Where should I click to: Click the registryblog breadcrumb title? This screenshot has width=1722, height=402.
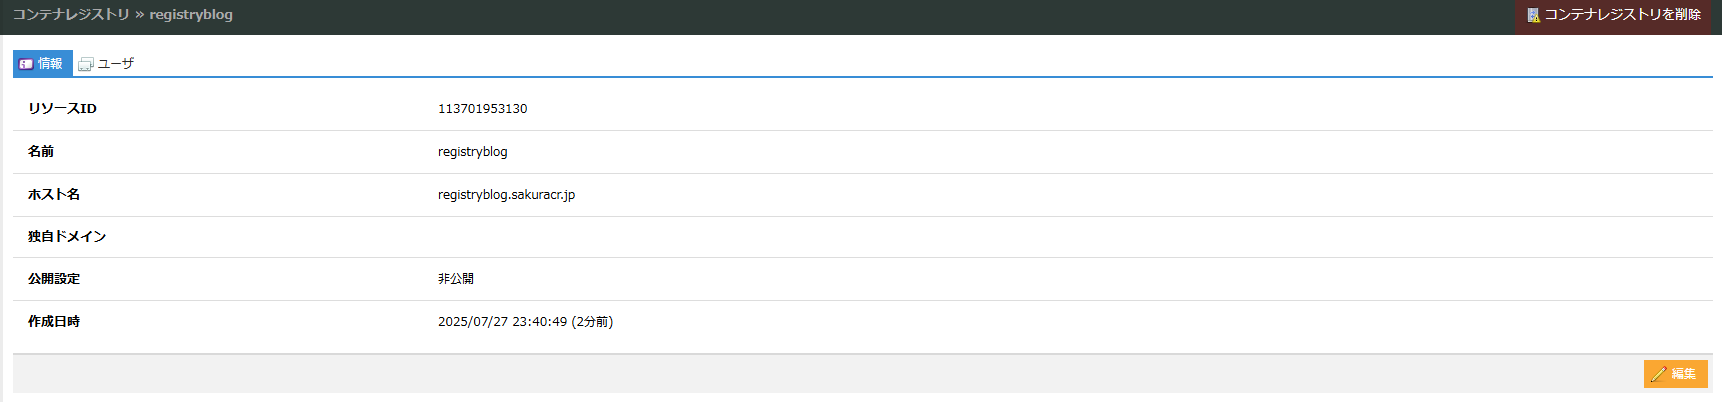tap(191, 15)
